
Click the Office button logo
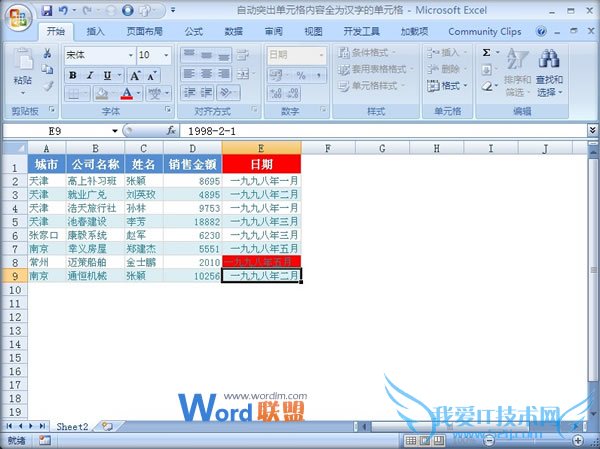18,18
